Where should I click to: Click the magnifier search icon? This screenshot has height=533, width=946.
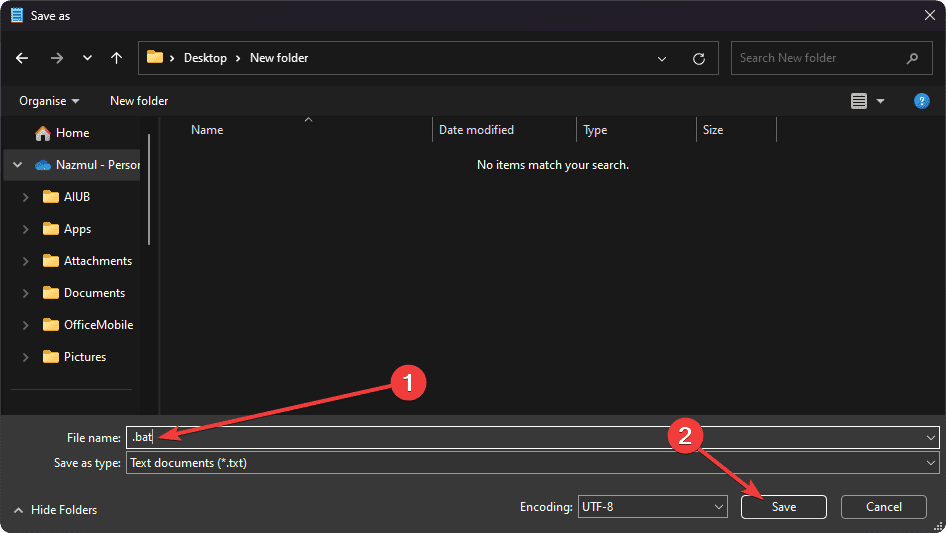click(x=912, y=58)
